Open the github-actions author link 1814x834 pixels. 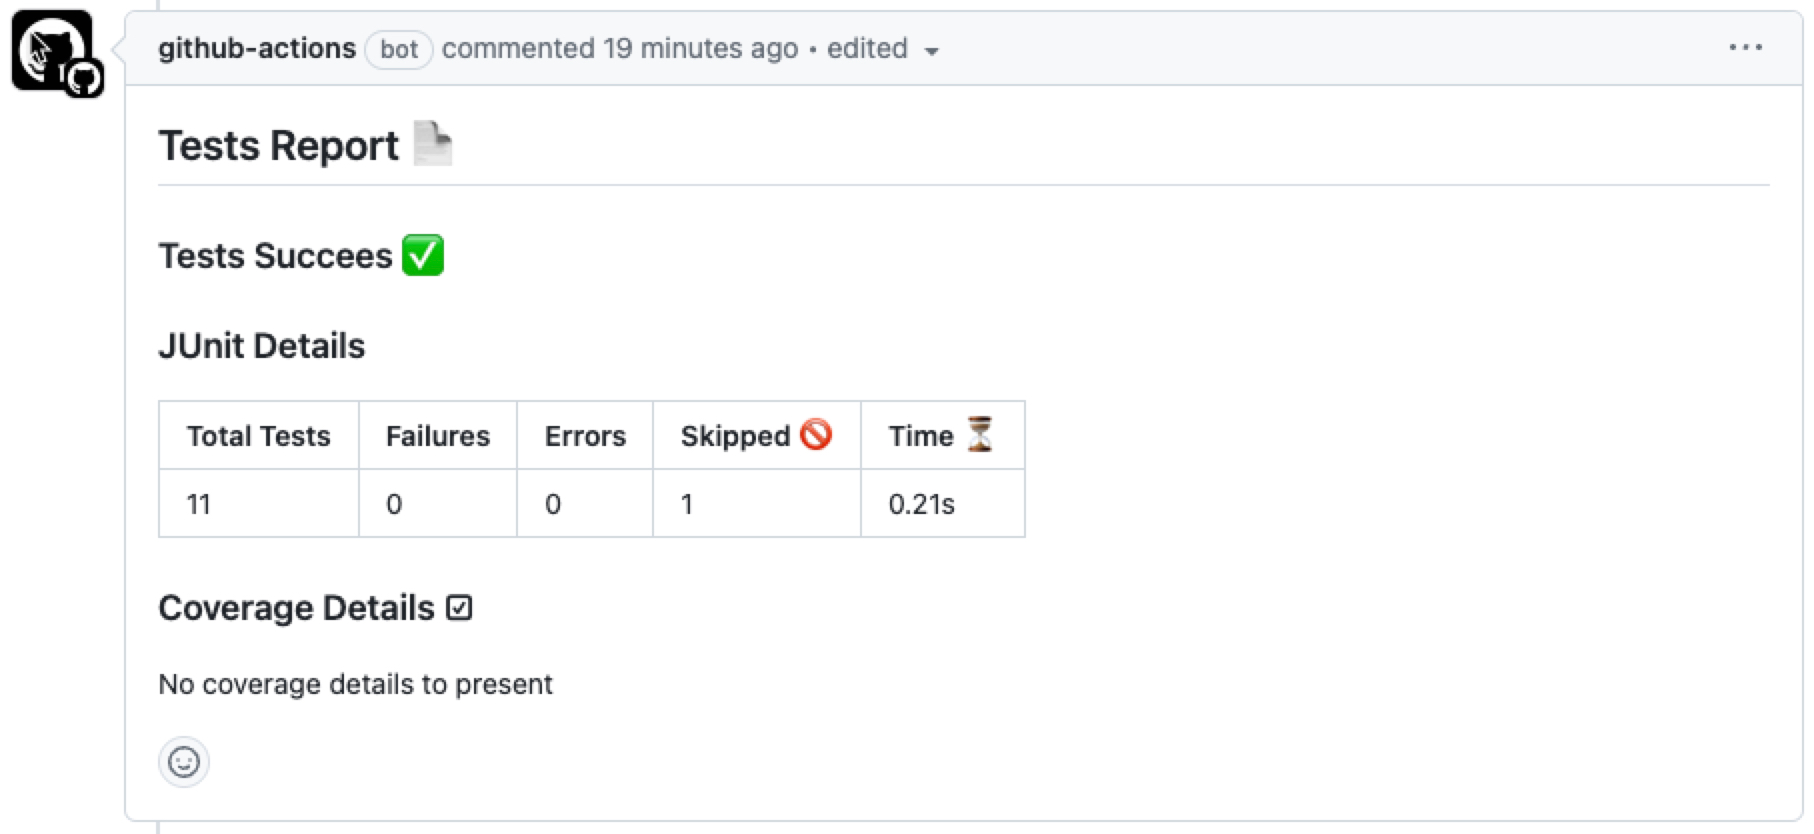click(257, 48)
